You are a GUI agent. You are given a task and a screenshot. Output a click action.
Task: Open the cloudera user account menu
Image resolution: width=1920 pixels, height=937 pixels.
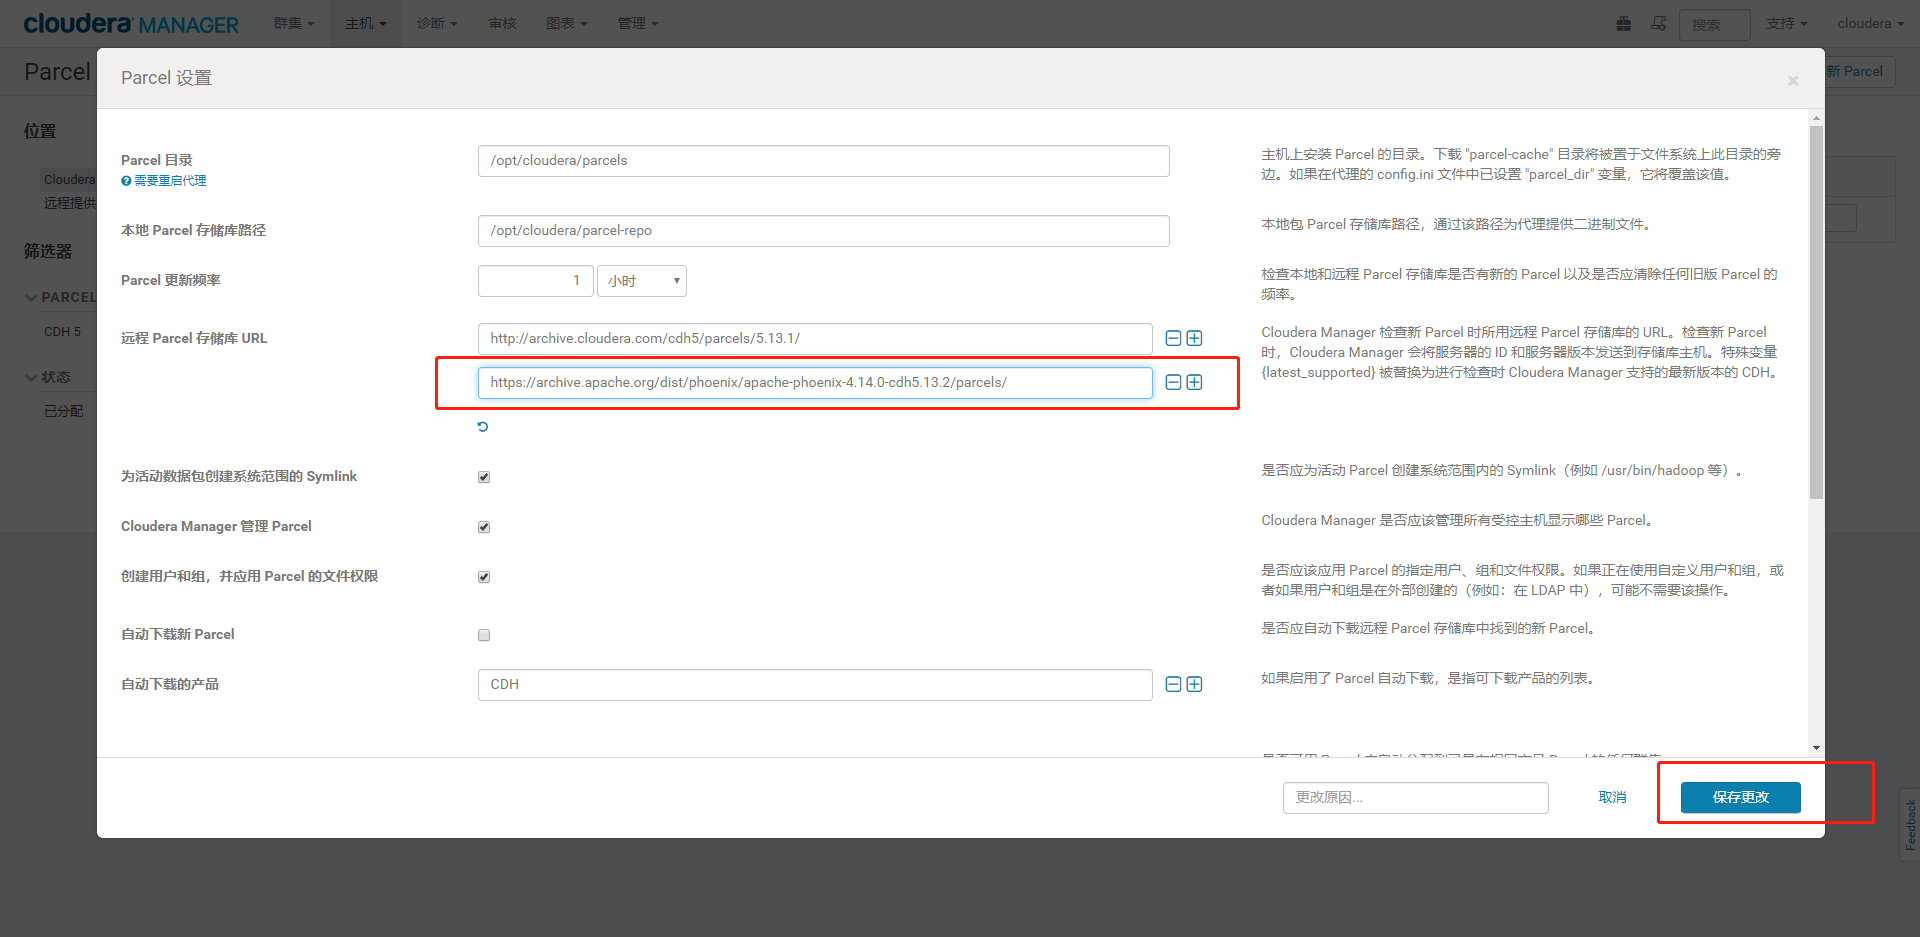pyautogui.click(x=1870, y=23)
